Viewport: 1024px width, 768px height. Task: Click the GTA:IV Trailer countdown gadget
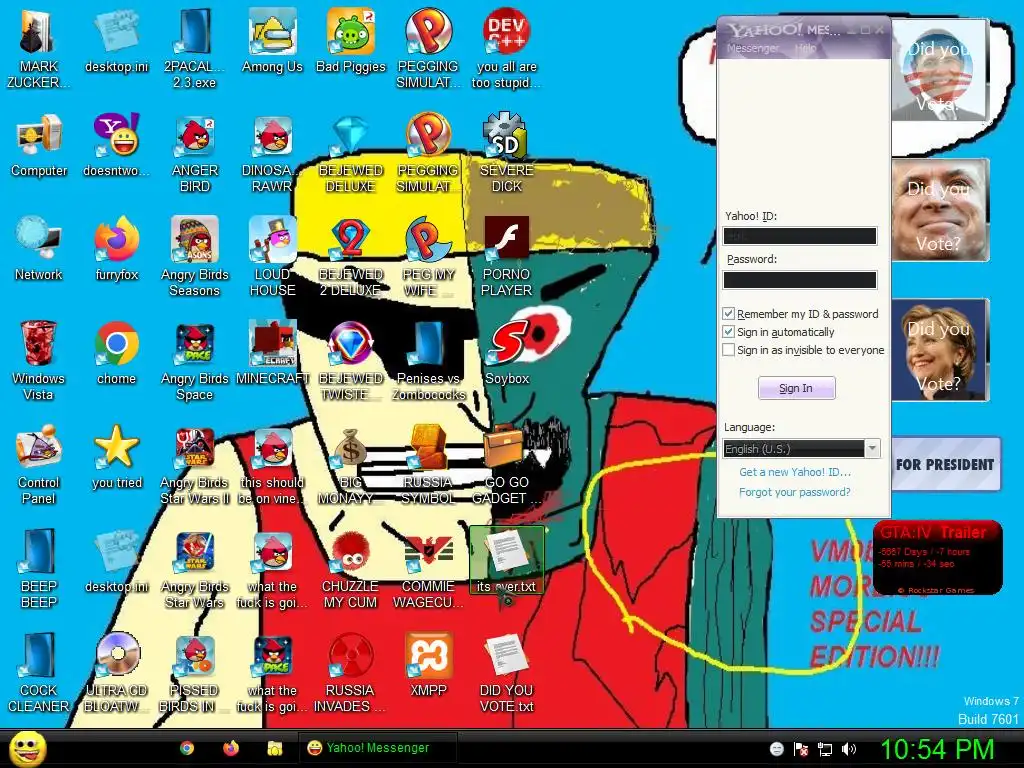(937, 557)
